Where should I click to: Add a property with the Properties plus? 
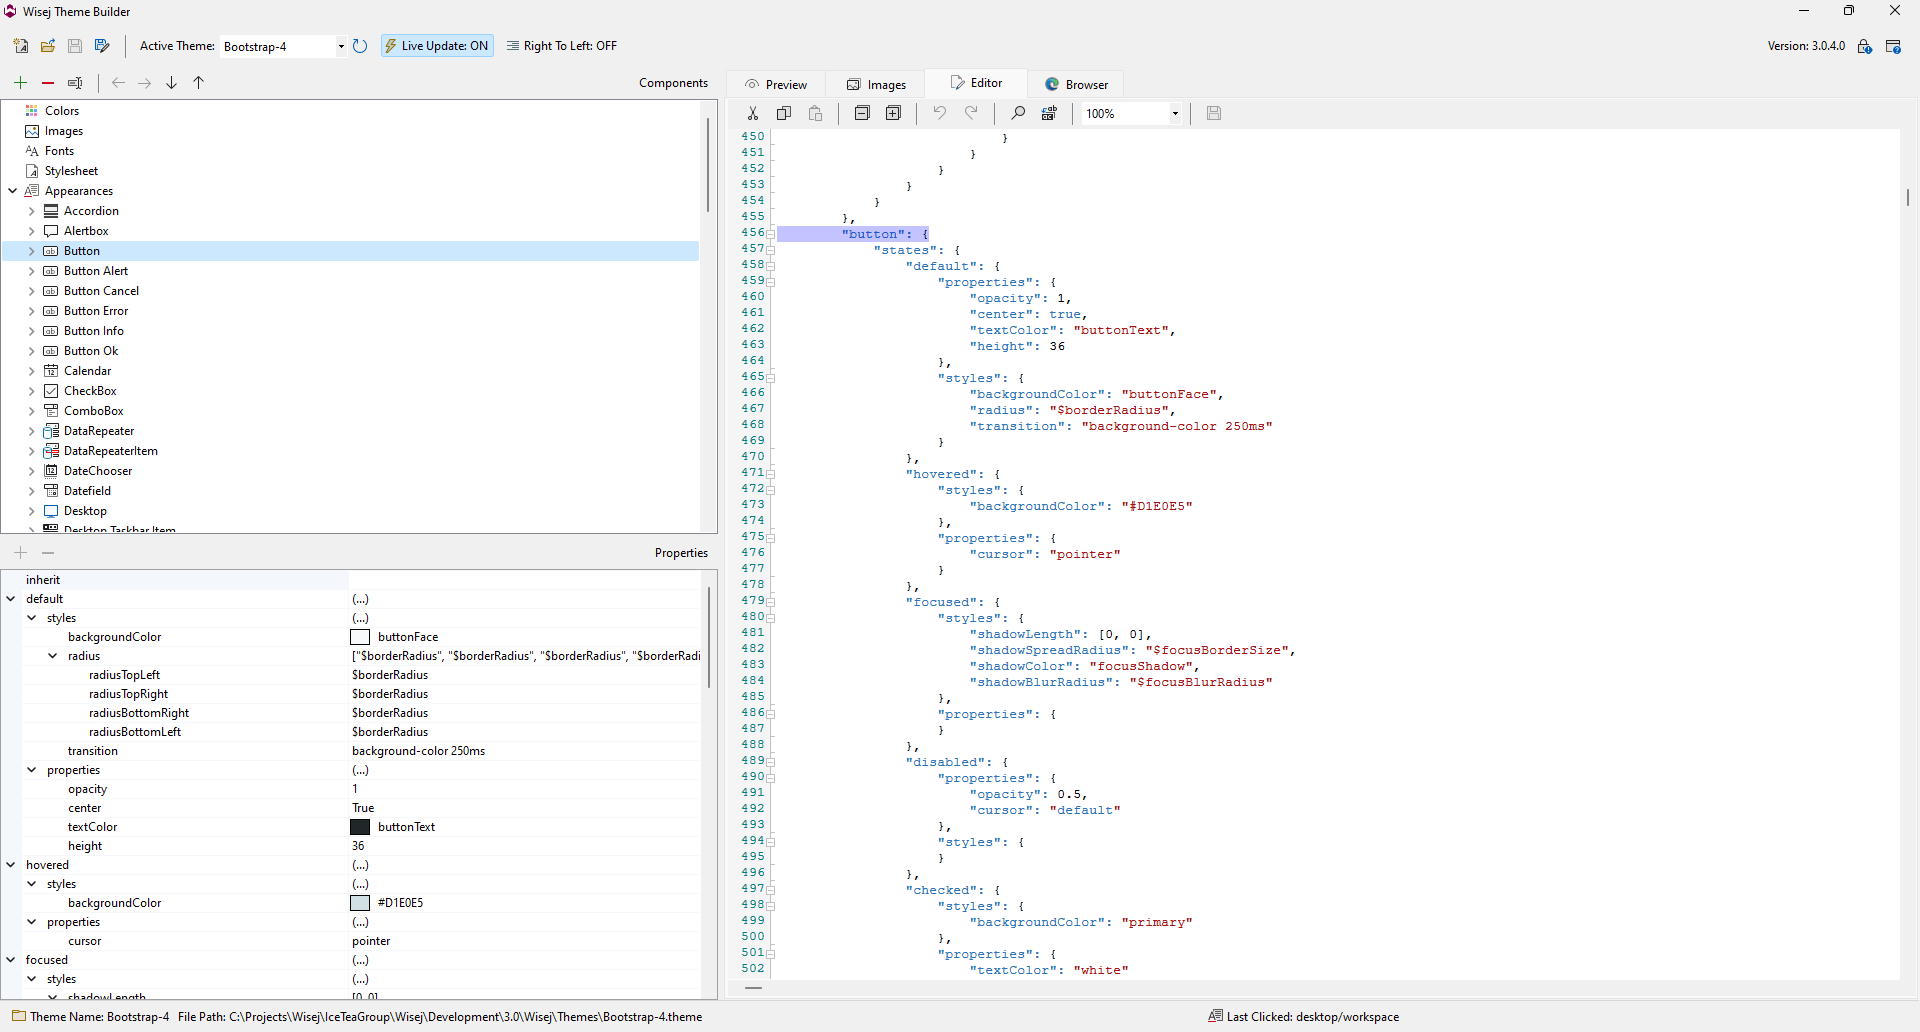coord(21,553)
